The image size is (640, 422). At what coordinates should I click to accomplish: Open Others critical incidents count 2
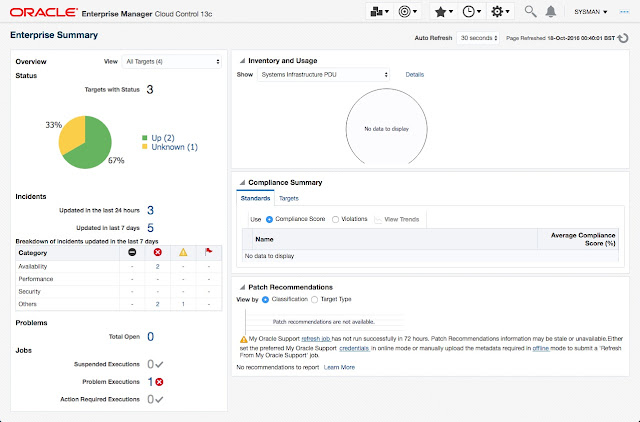tap(158, 304)
